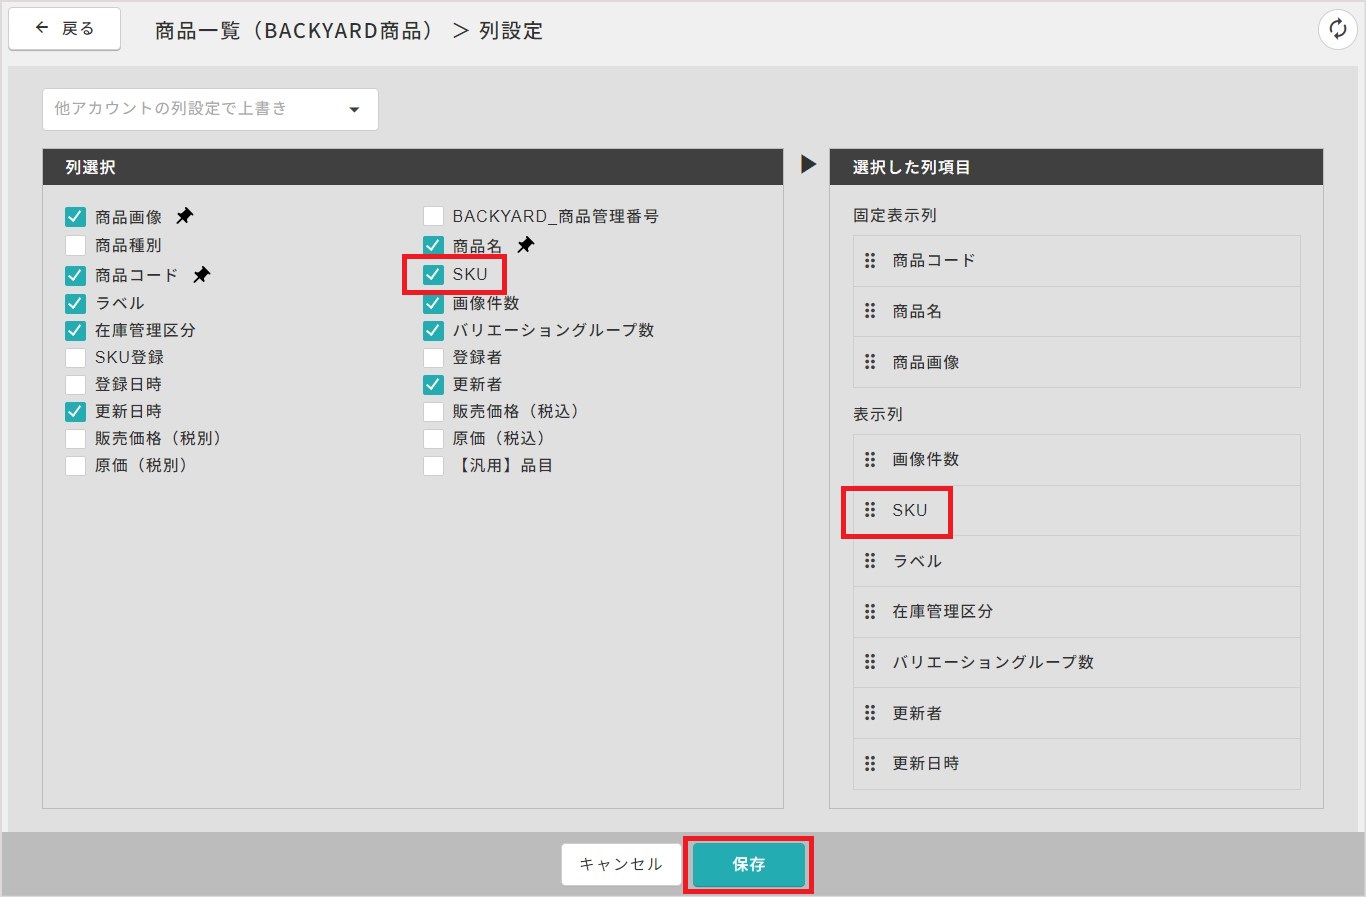The height and width of the screenshot is (897, 1366).
Task: Select 商品コード in the fixed columns list
Action: 1076,261
